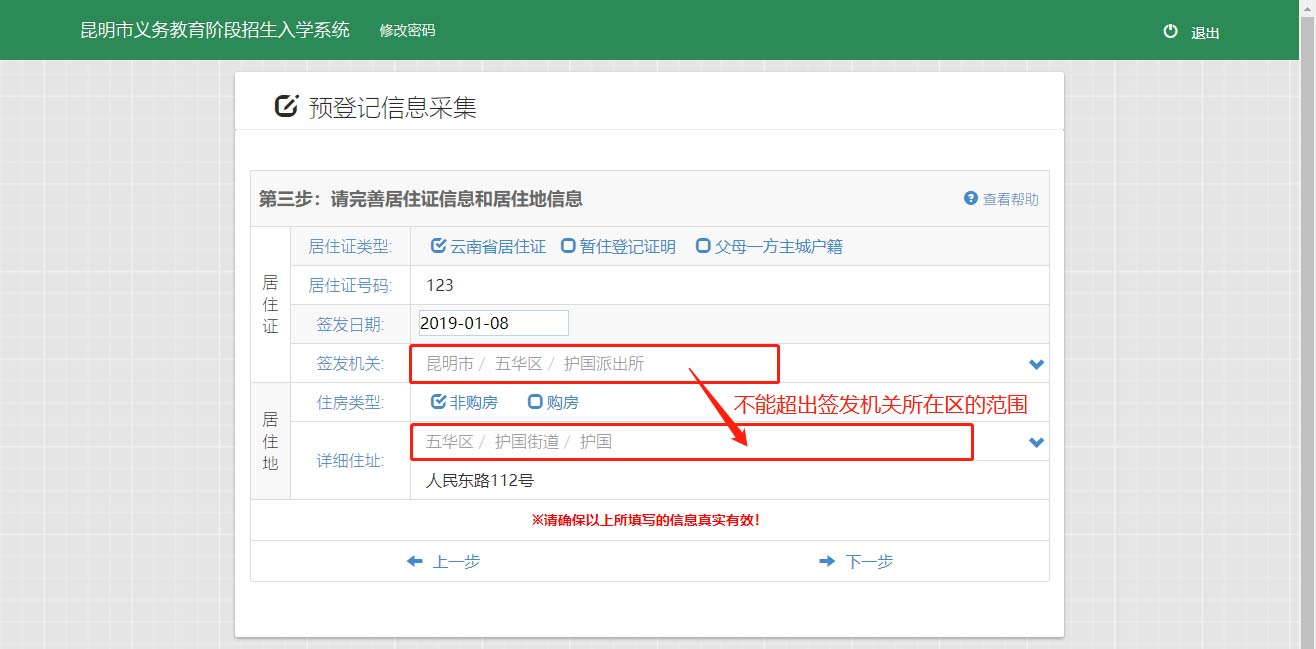This screenshot has height=649, width=1316.
Task: Click the 昆明市义务教育阶段招生入学系统 site title
Action: [215, 30]
